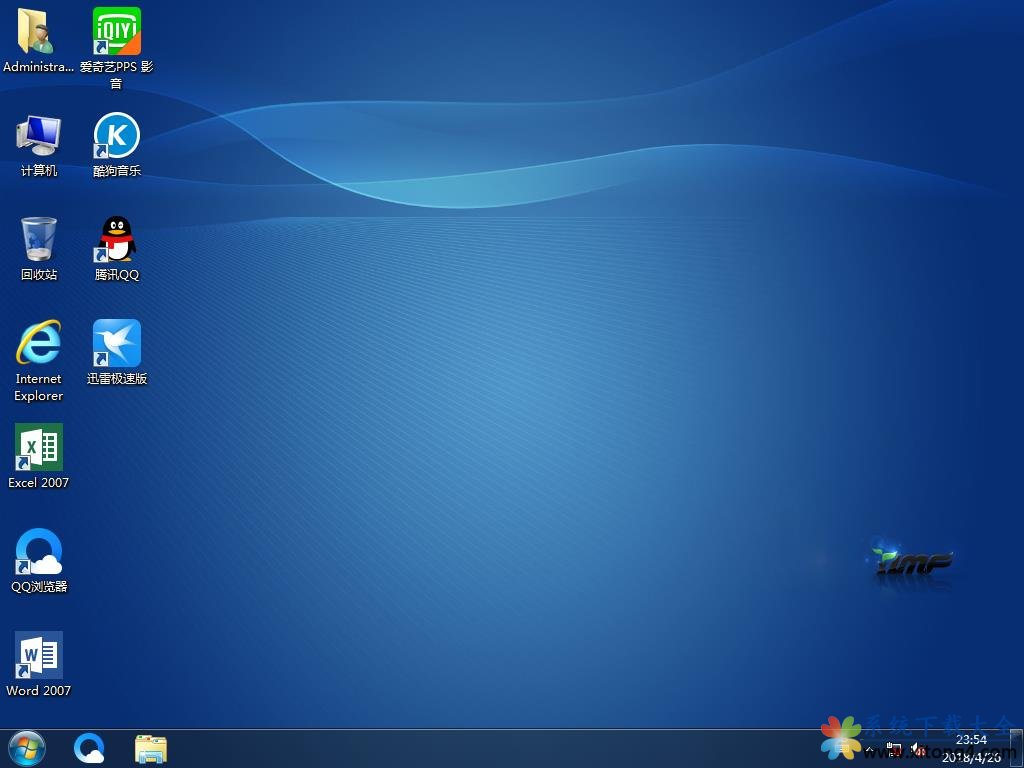Screen dimensions: 1024x768
Task: Select the 'Administra...' label text
Action: coord(39,67)
